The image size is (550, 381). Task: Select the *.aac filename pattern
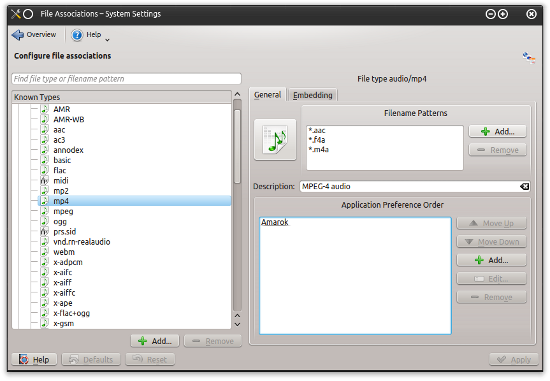point(317,130)
